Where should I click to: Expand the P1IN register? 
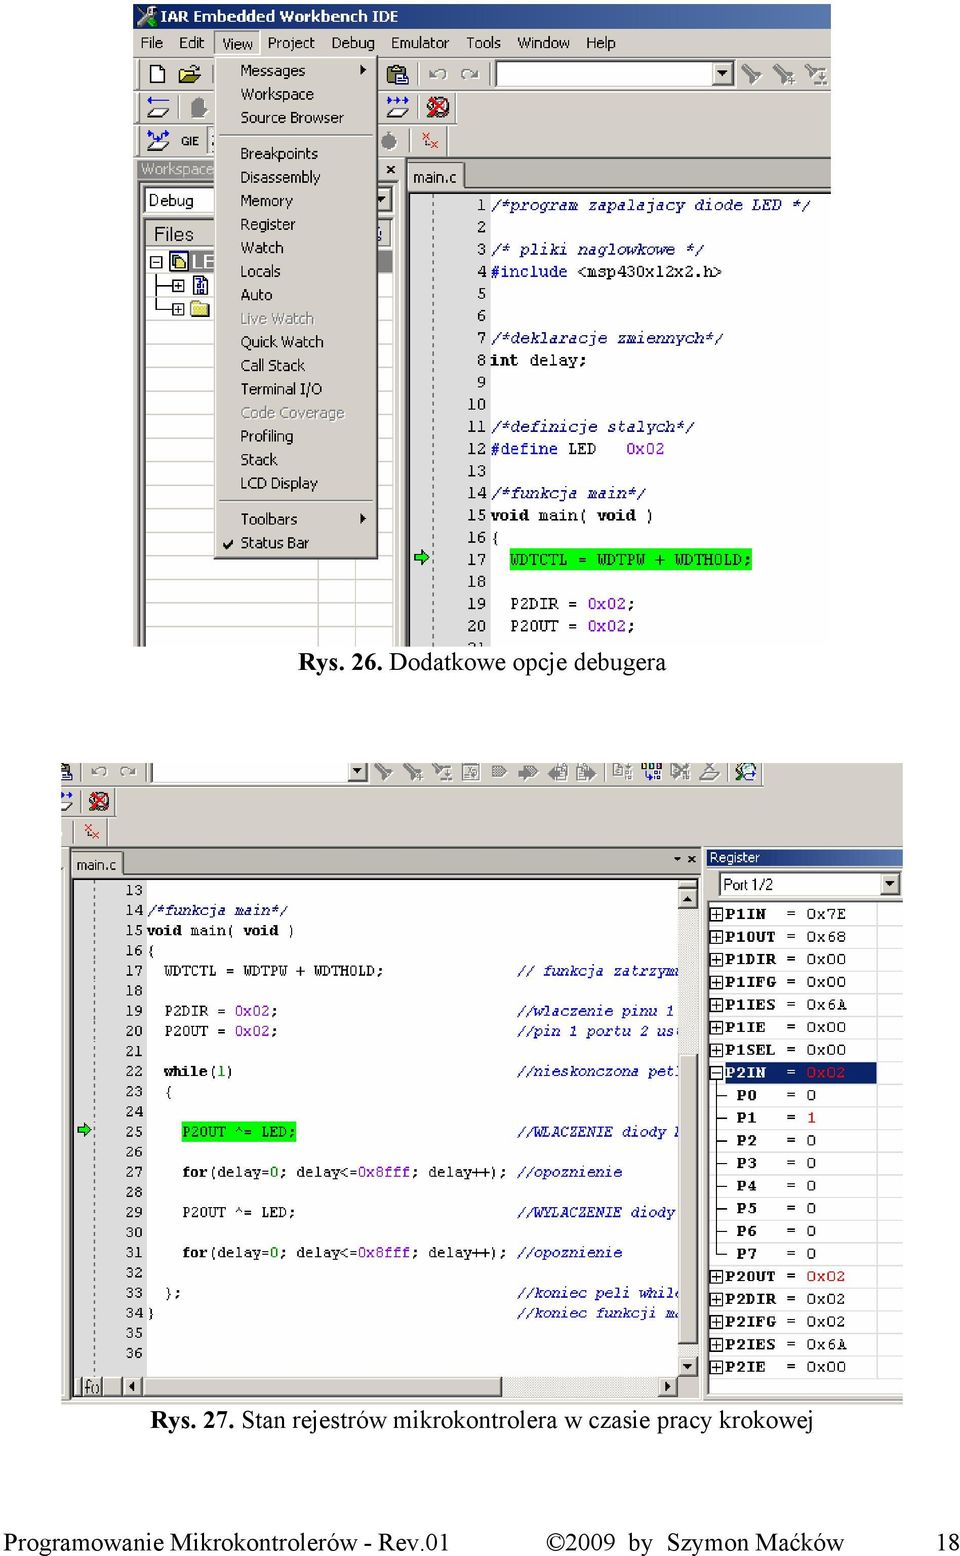(716, 914)
